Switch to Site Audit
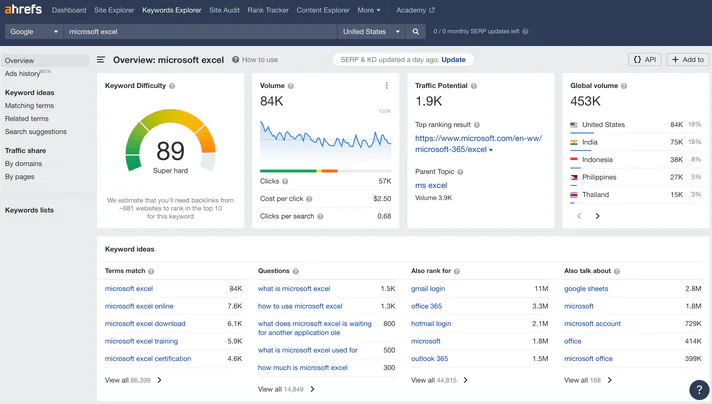 pyautogui.click(x=224, y=10)
